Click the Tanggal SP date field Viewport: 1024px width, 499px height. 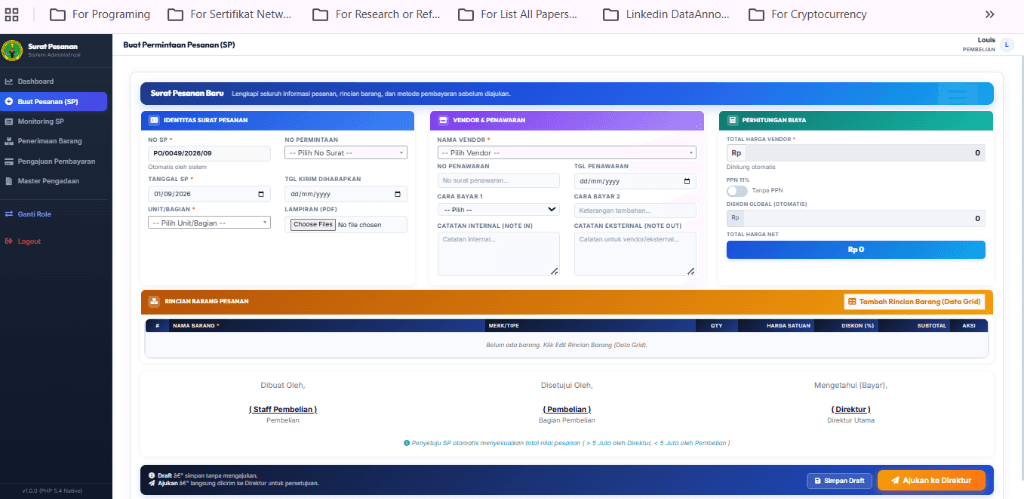(209, 194)
